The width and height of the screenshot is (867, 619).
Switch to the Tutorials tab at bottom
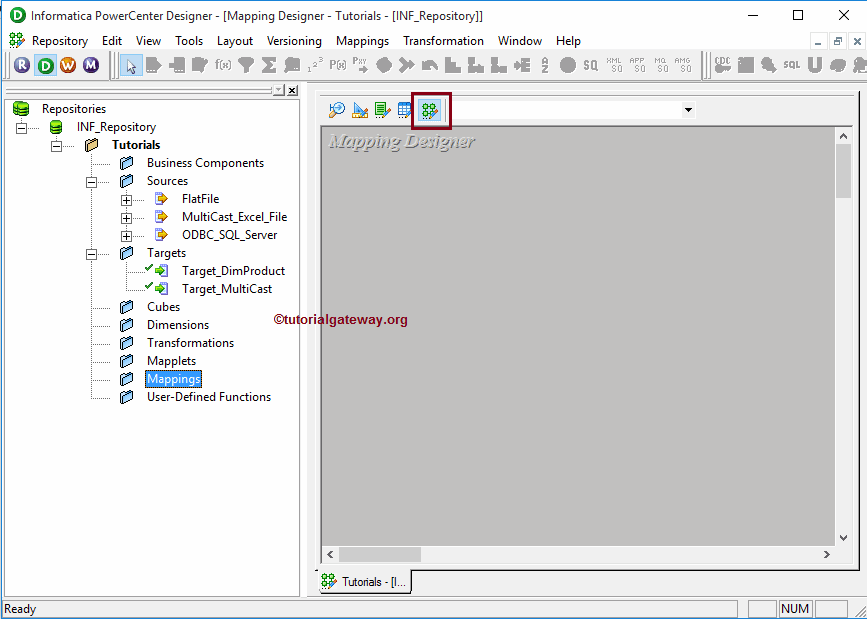pyautogui.click(x=364, y=581)
